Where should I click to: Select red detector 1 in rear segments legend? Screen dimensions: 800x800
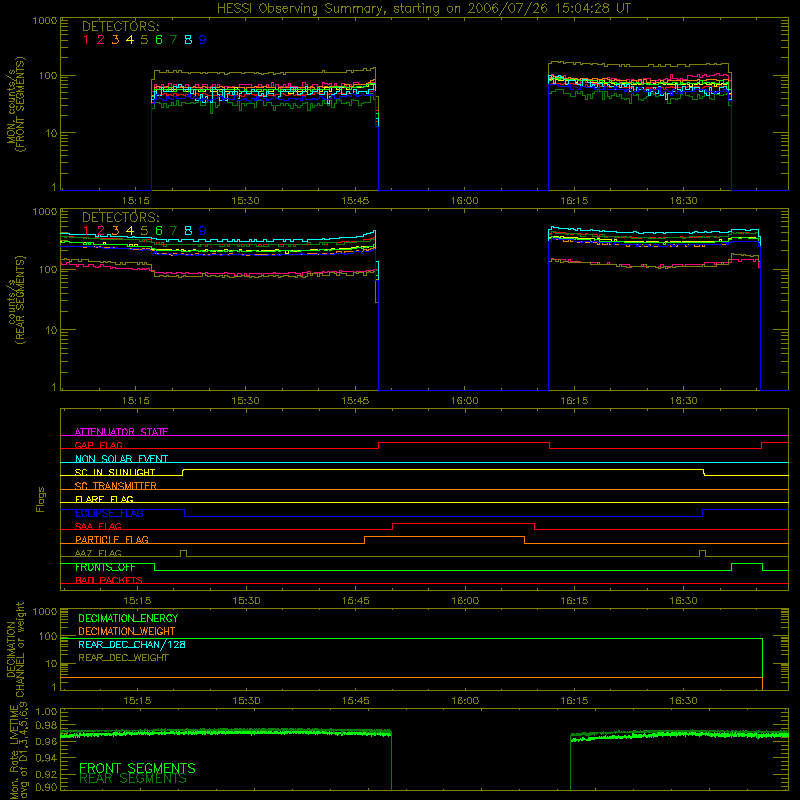click(86, 231)
